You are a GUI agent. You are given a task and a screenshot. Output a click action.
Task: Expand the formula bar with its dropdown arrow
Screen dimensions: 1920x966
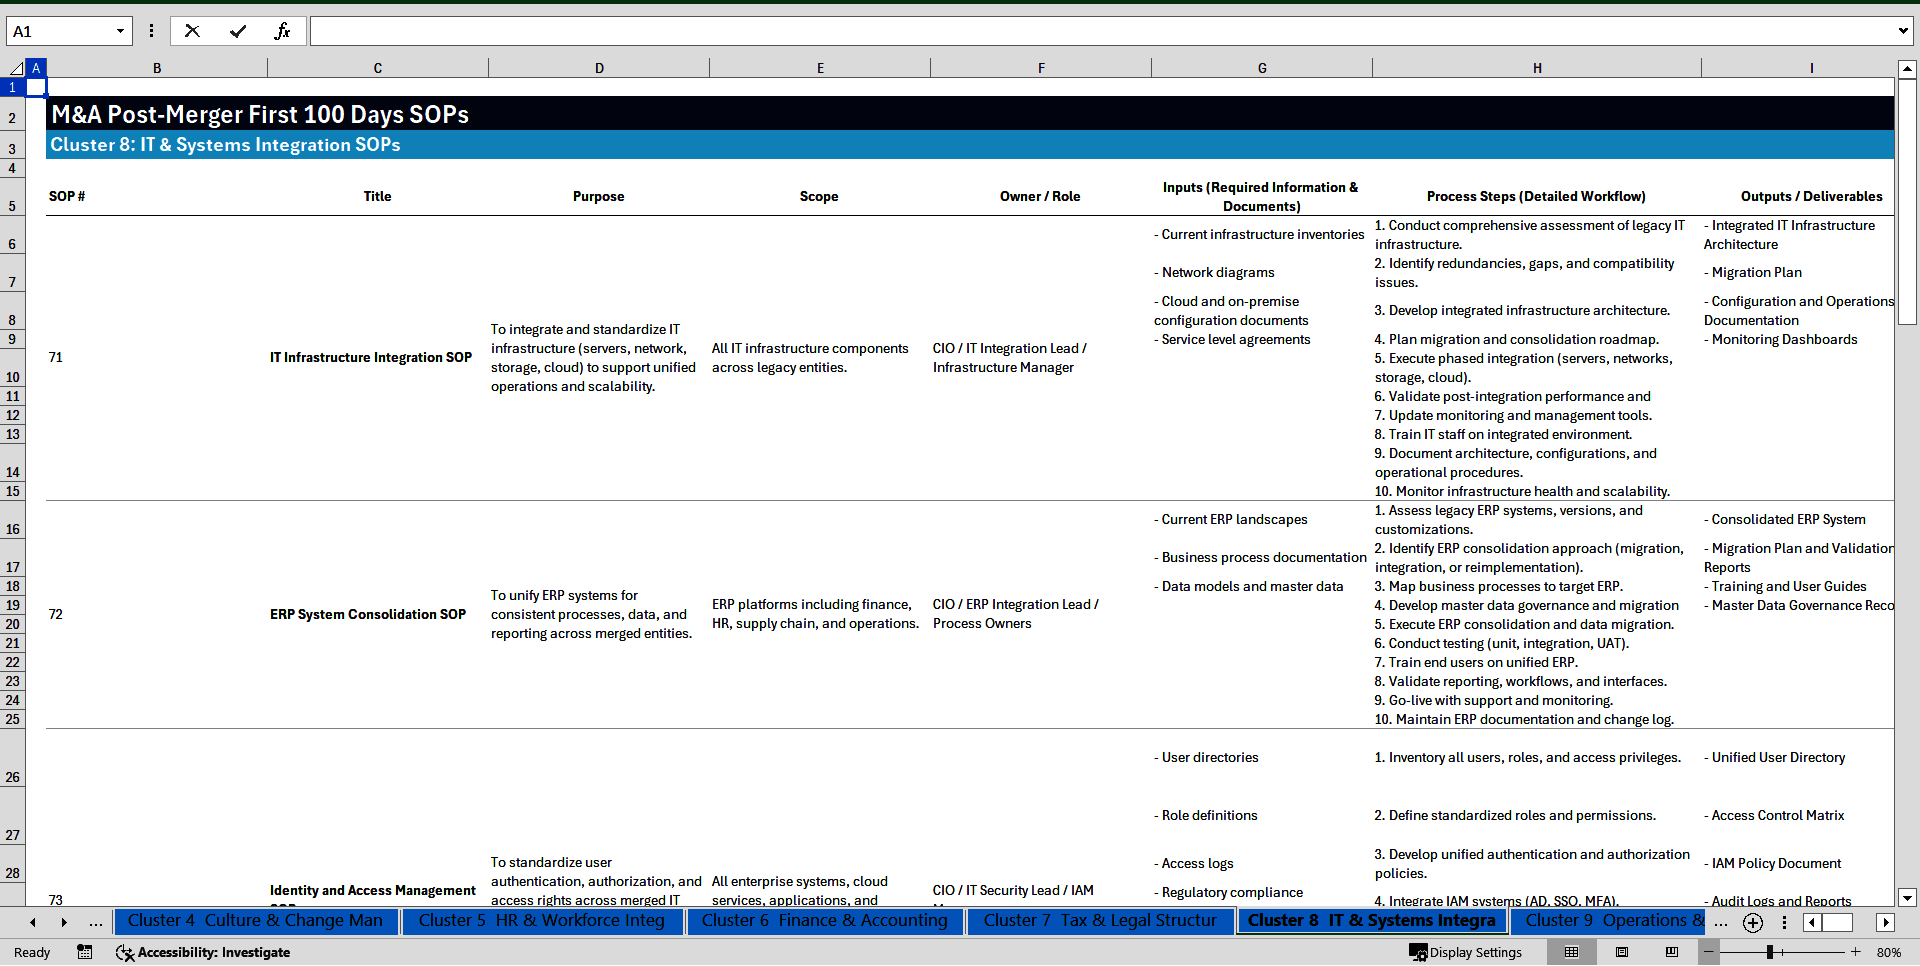[x=1903, y=31]
